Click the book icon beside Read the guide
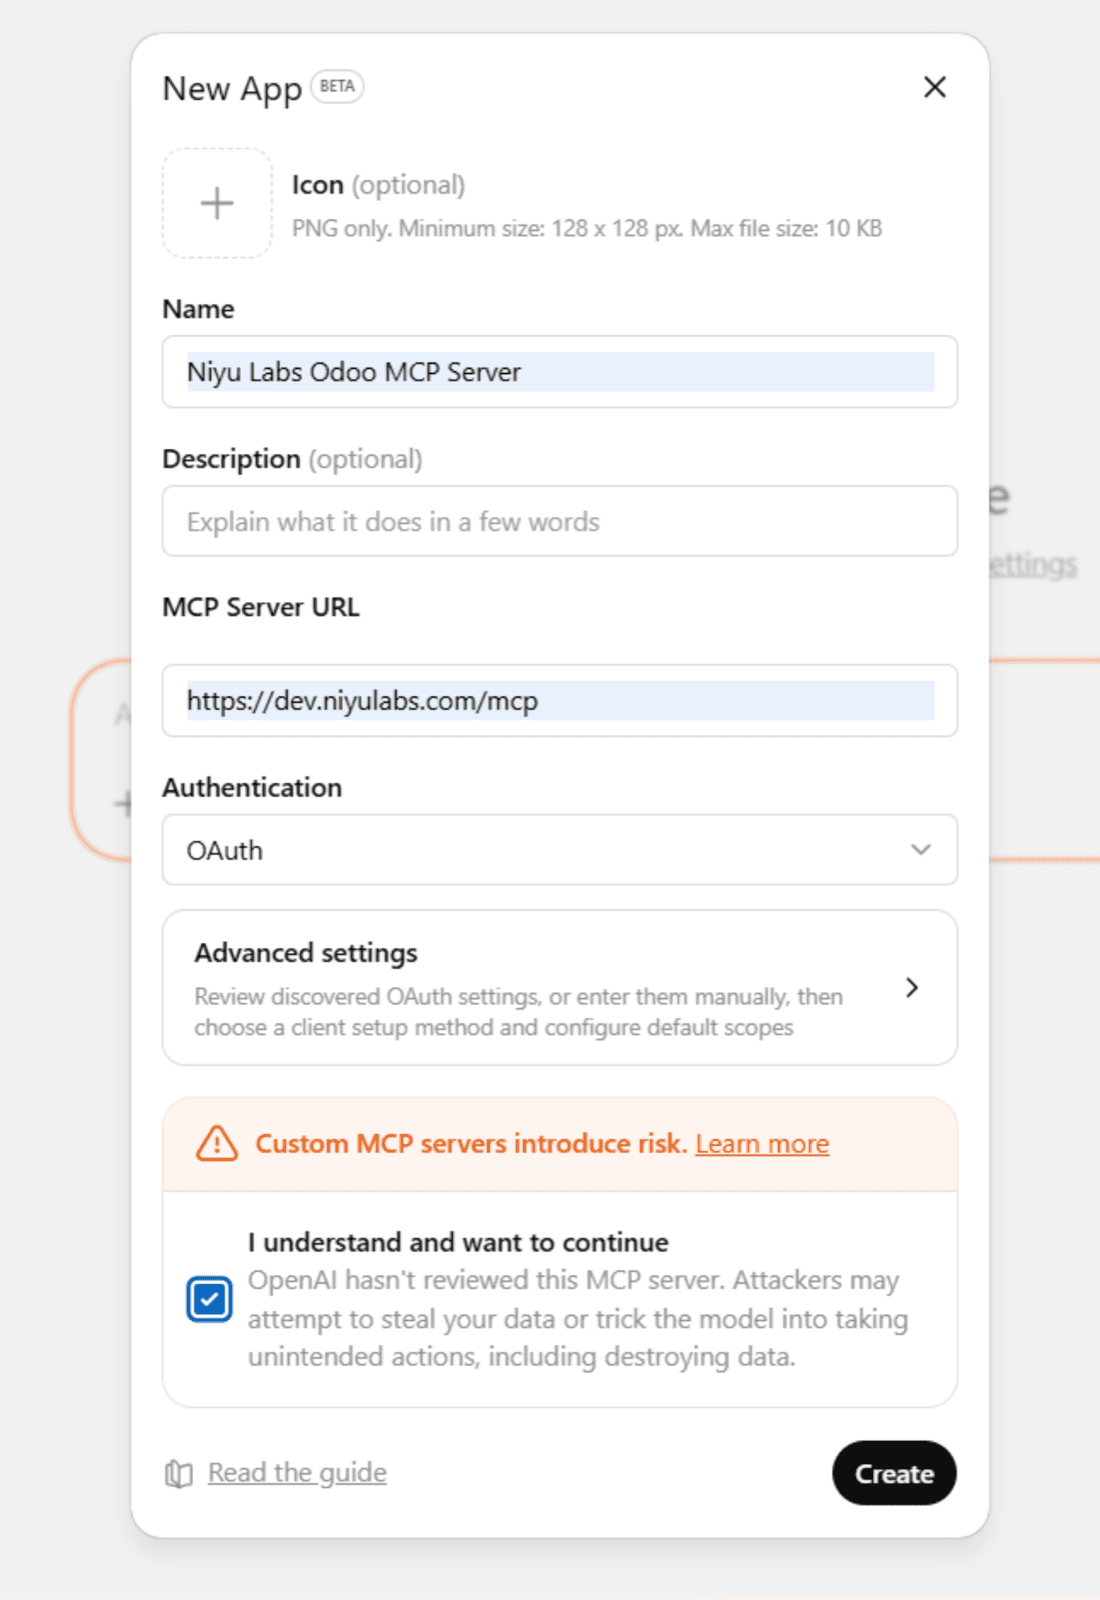Viewport: 1100px width, 1600px height. tap(179, 1473)
